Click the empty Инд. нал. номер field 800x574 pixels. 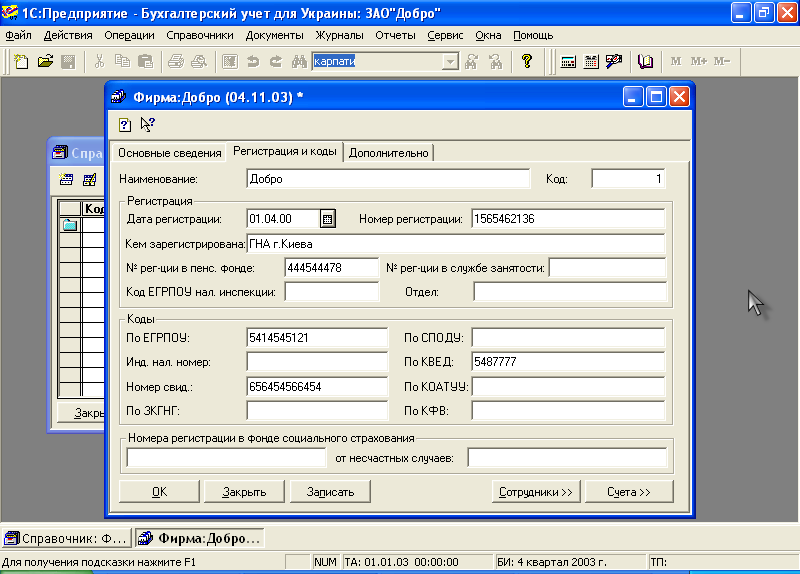[x=317, y=362]
